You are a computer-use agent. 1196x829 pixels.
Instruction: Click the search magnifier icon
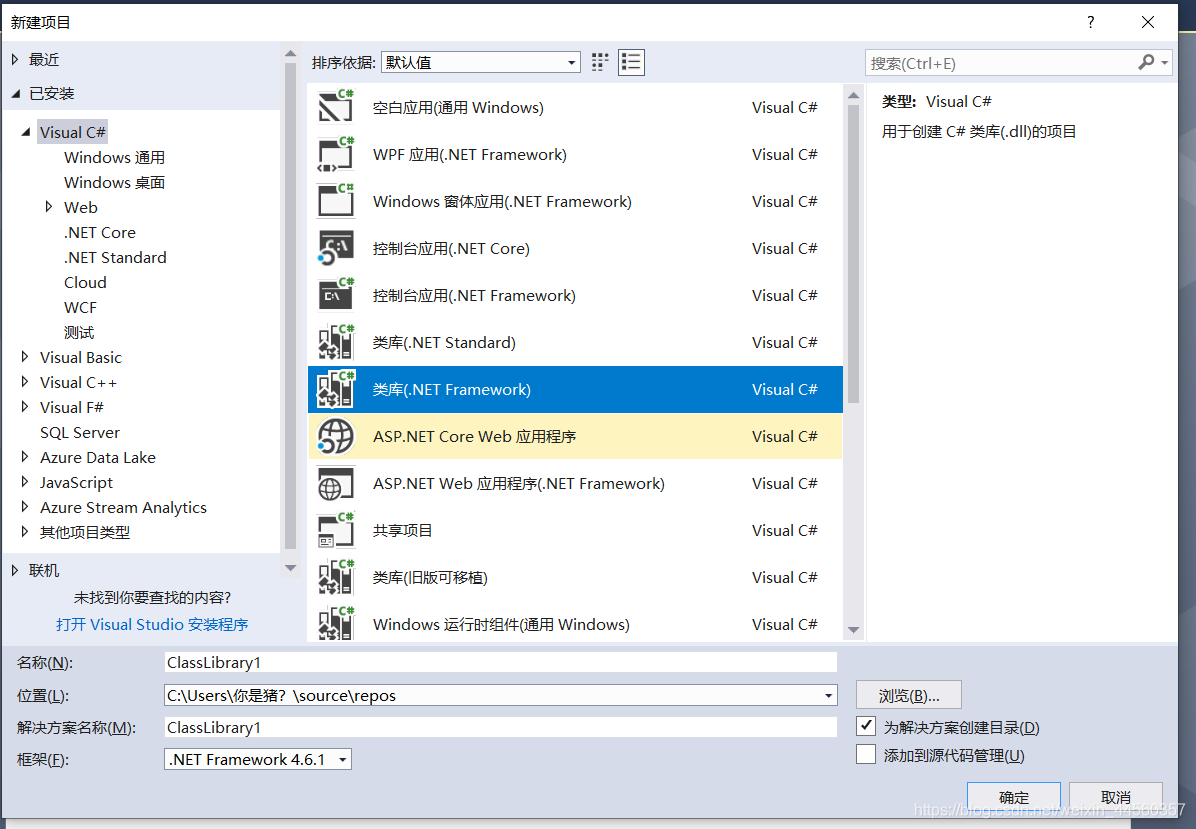1146,63
